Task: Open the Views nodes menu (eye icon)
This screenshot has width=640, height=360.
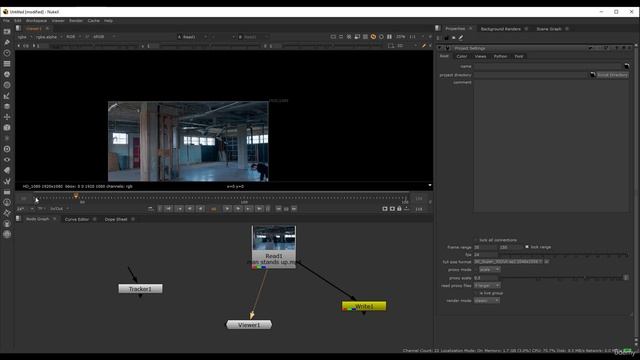Action: 7,160
